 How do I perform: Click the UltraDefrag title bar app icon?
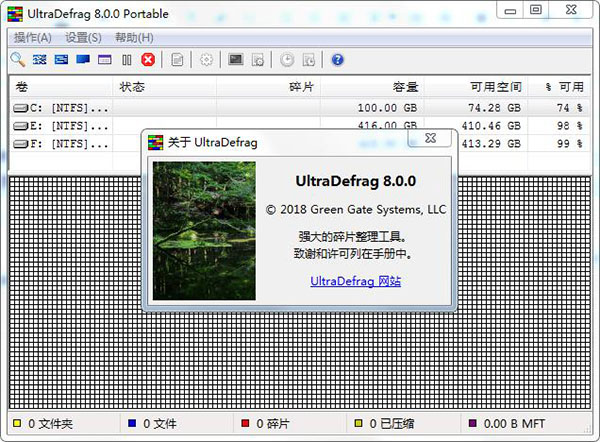pyautogui.click(x=15, y=14)
